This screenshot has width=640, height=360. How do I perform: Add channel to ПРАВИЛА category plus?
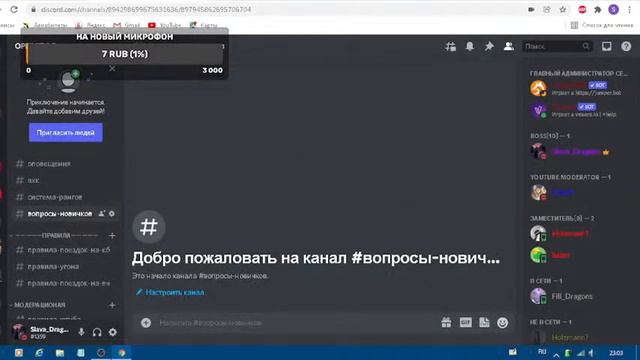[112, 236]
